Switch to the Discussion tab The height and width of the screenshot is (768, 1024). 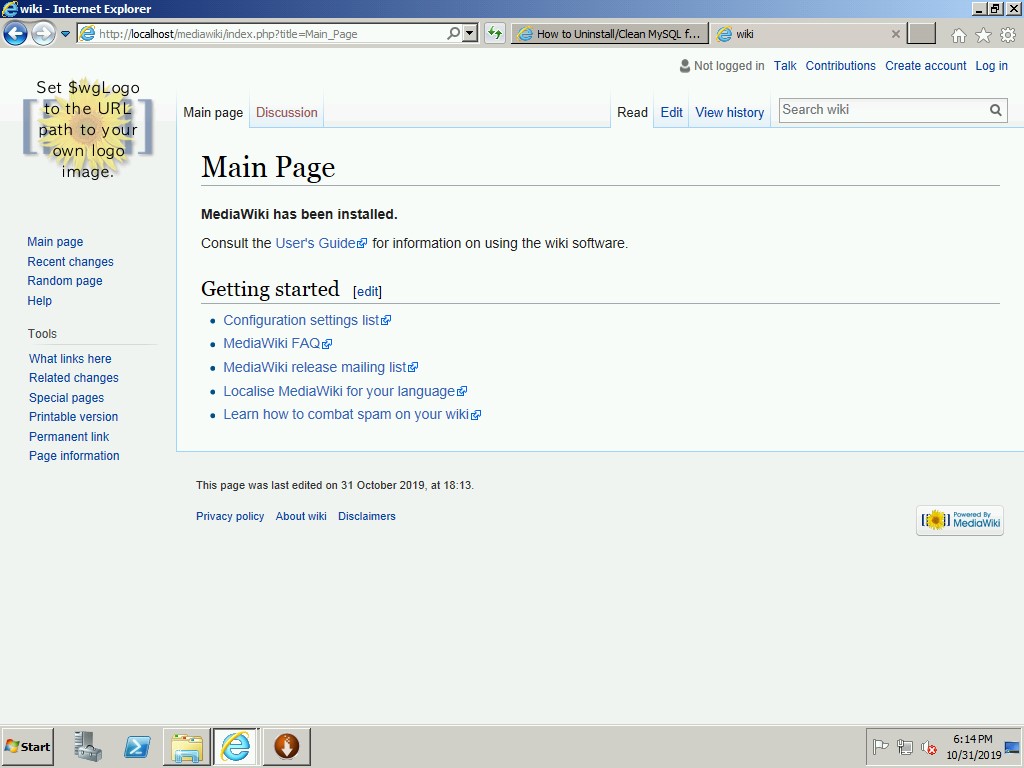287,112
